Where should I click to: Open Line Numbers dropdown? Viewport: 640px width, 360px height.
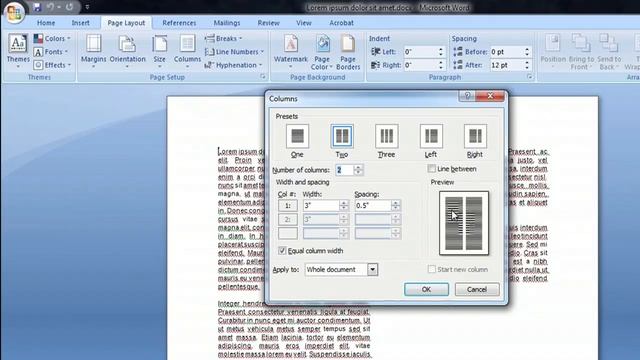(234, 52)
